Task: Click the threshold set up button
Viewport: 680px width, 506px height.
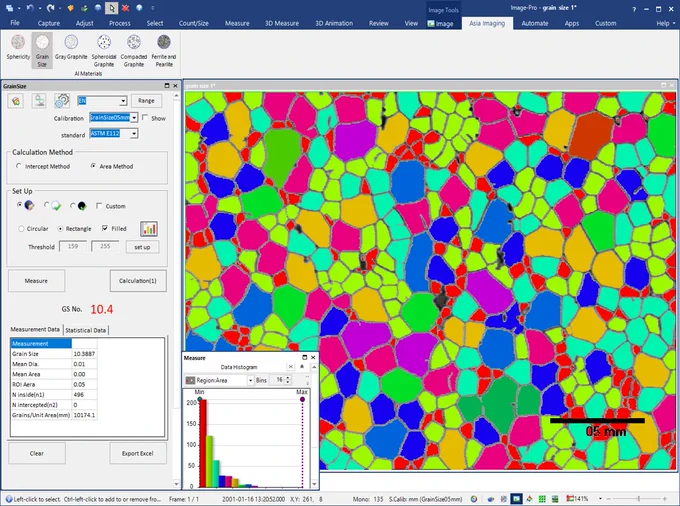Action: point(142,247)
